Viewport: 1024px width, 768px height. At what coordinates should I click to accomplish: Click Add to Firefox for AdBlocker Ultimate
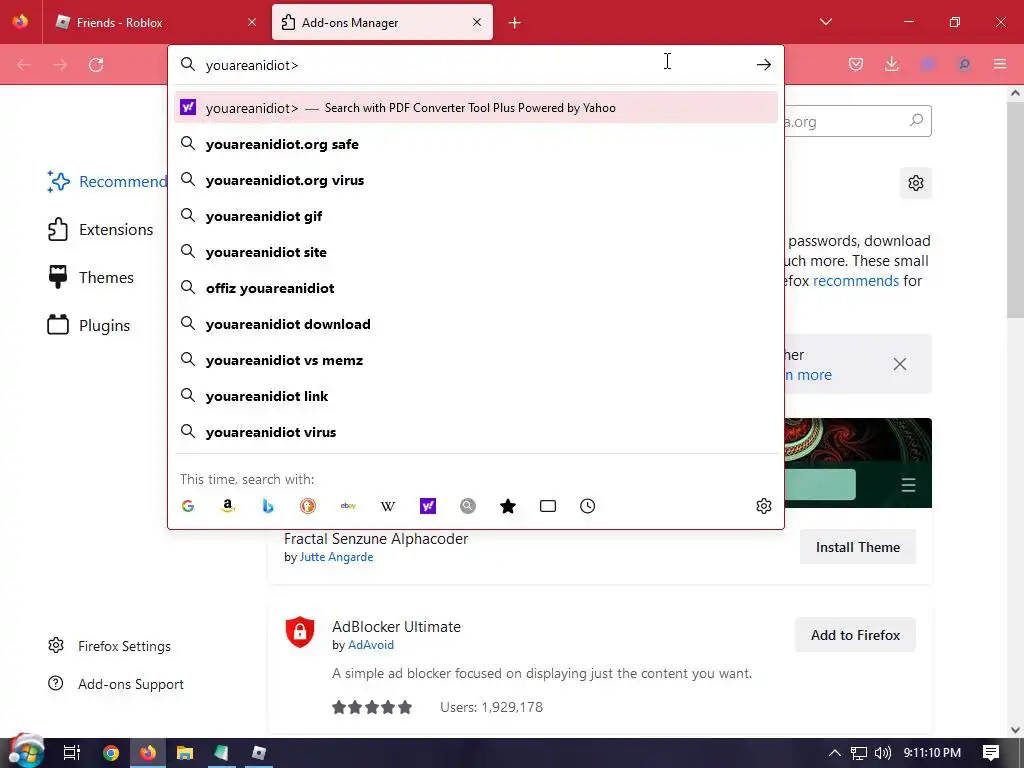coord(855,635)
